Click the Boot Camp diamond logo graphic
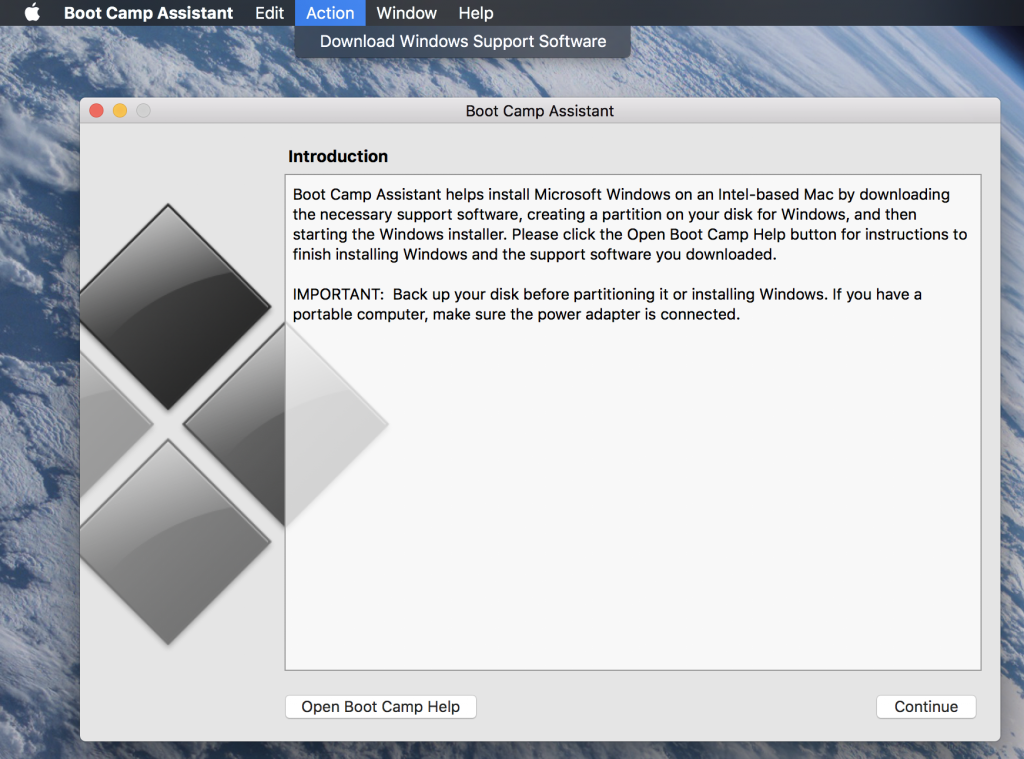Image resolution: width=1024 pixels, height=759 pixels. pos(234,425)
